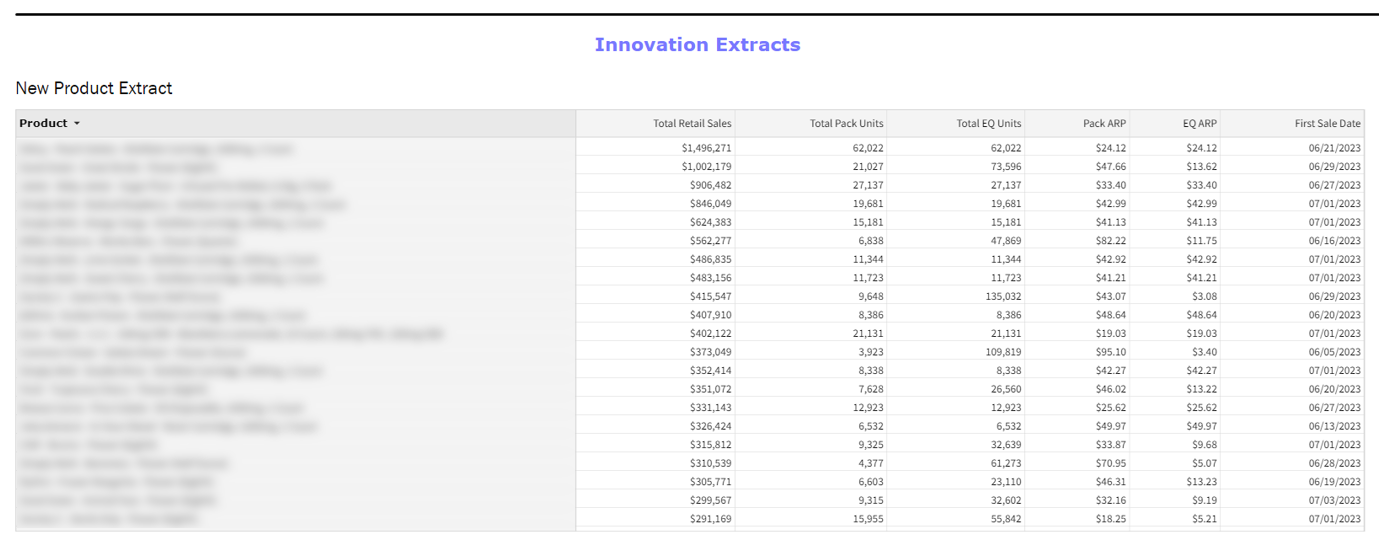This screenshot has height=541, width=1379.
Task: Click the 06/16/2023 date cell
Action: tap(1333, 241)
